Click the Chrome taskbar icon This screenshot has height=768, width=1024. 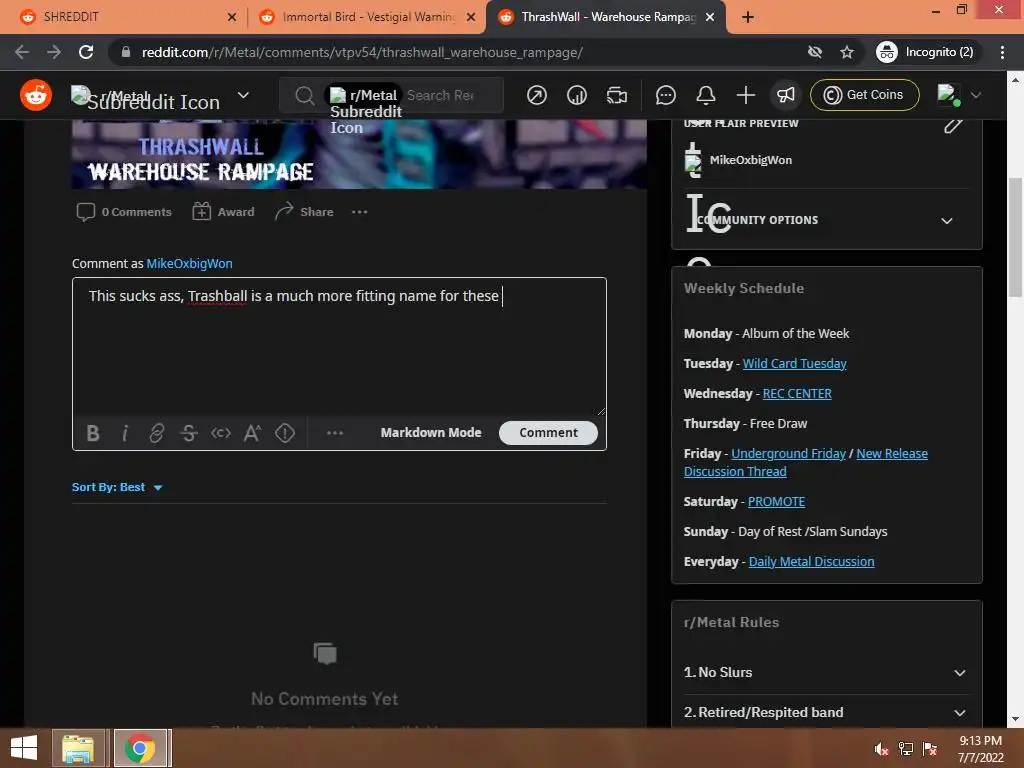[x=140, y=748]
